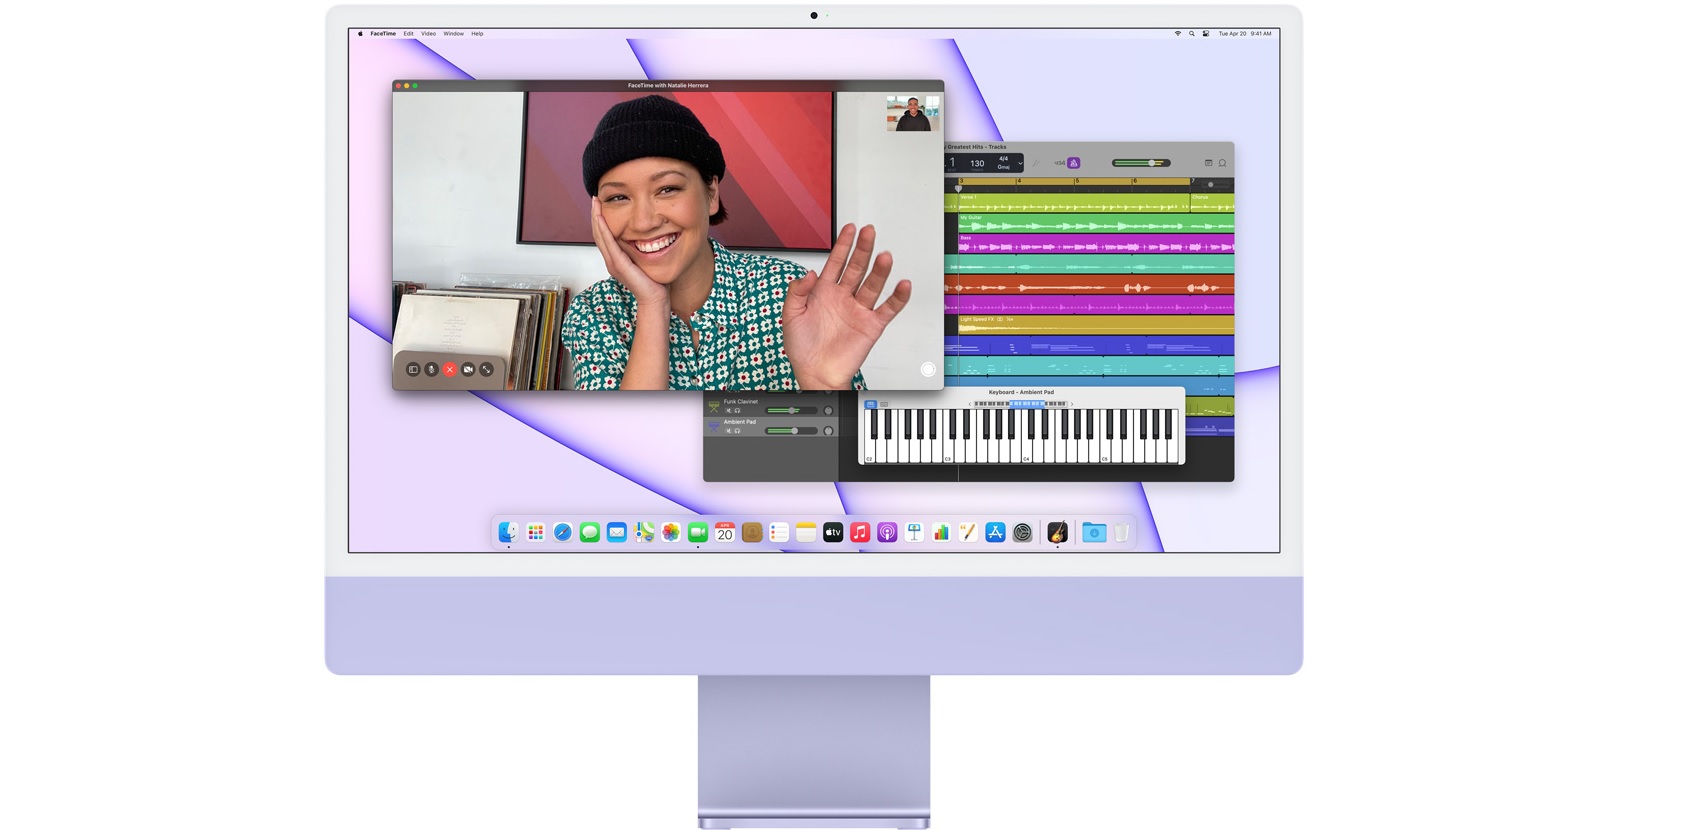Open Spotlight search in menu bar
Viewport: 1684px width, 830px height.
click(1191, 34)
